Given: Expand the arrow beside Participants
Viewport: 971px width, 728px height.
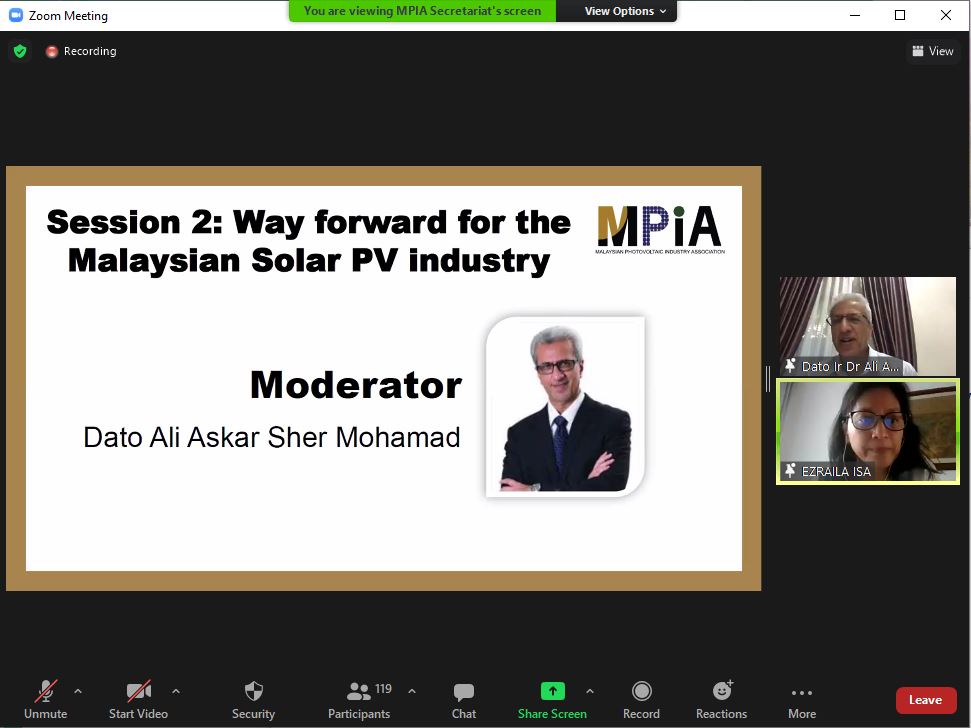Looking at the screenshot, I should coord(412,691).
